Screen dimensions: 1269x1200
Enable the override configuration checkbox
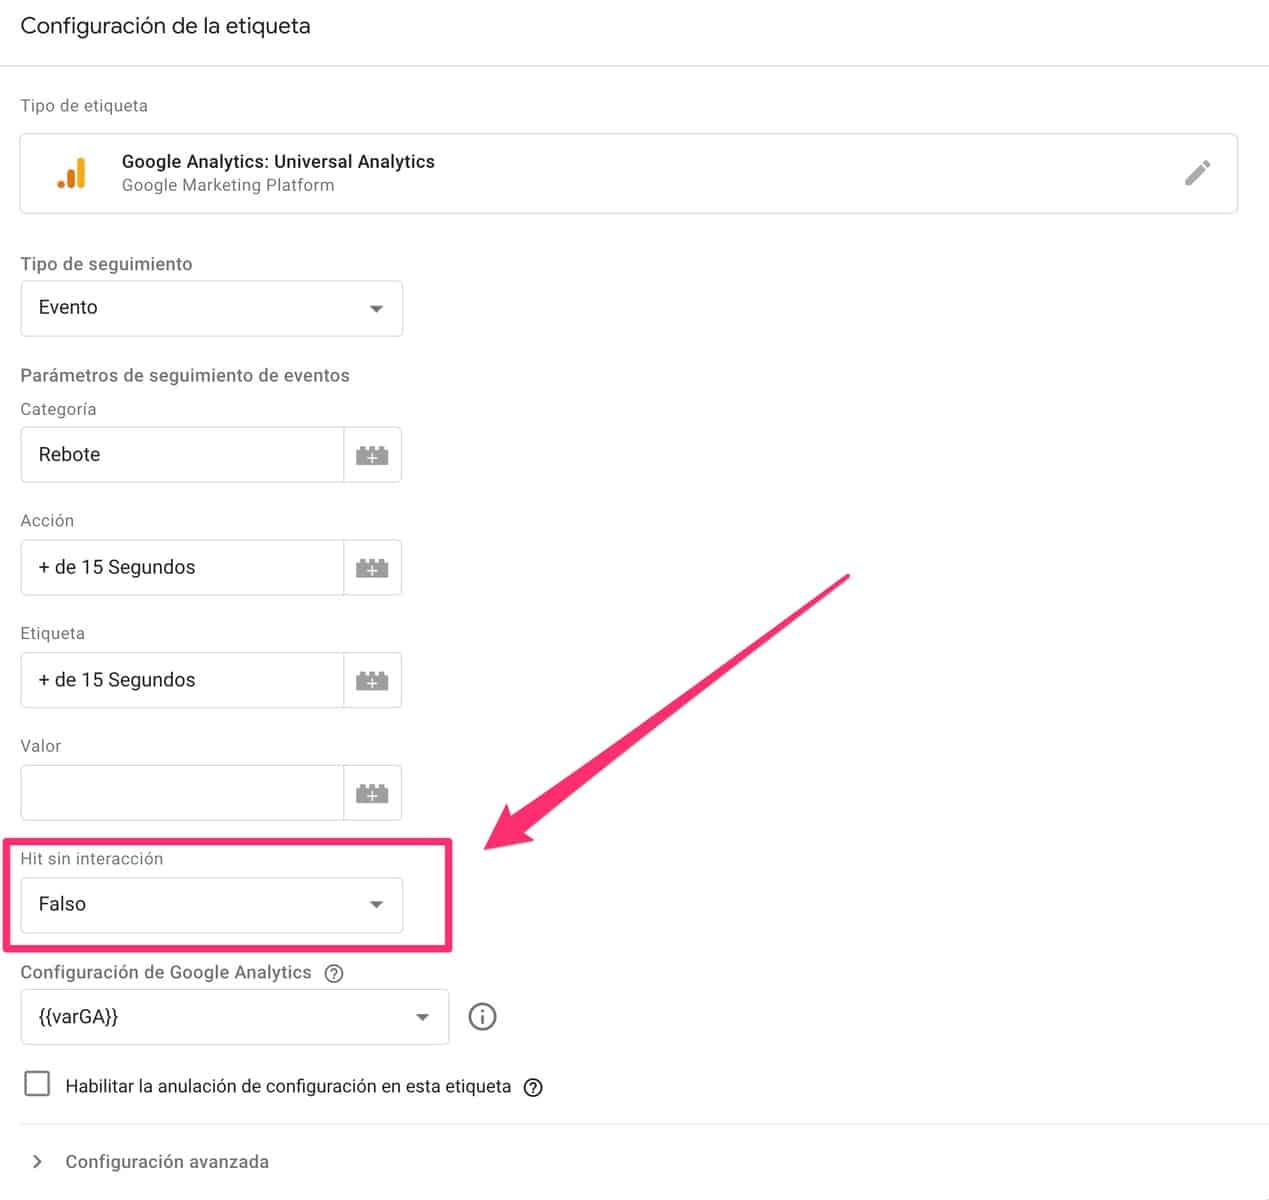click(37, 1084)
